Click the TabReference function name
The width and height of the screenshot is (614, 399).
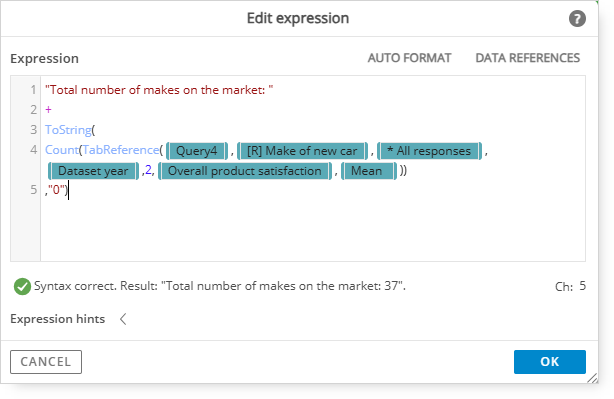[x=121, y=150]
